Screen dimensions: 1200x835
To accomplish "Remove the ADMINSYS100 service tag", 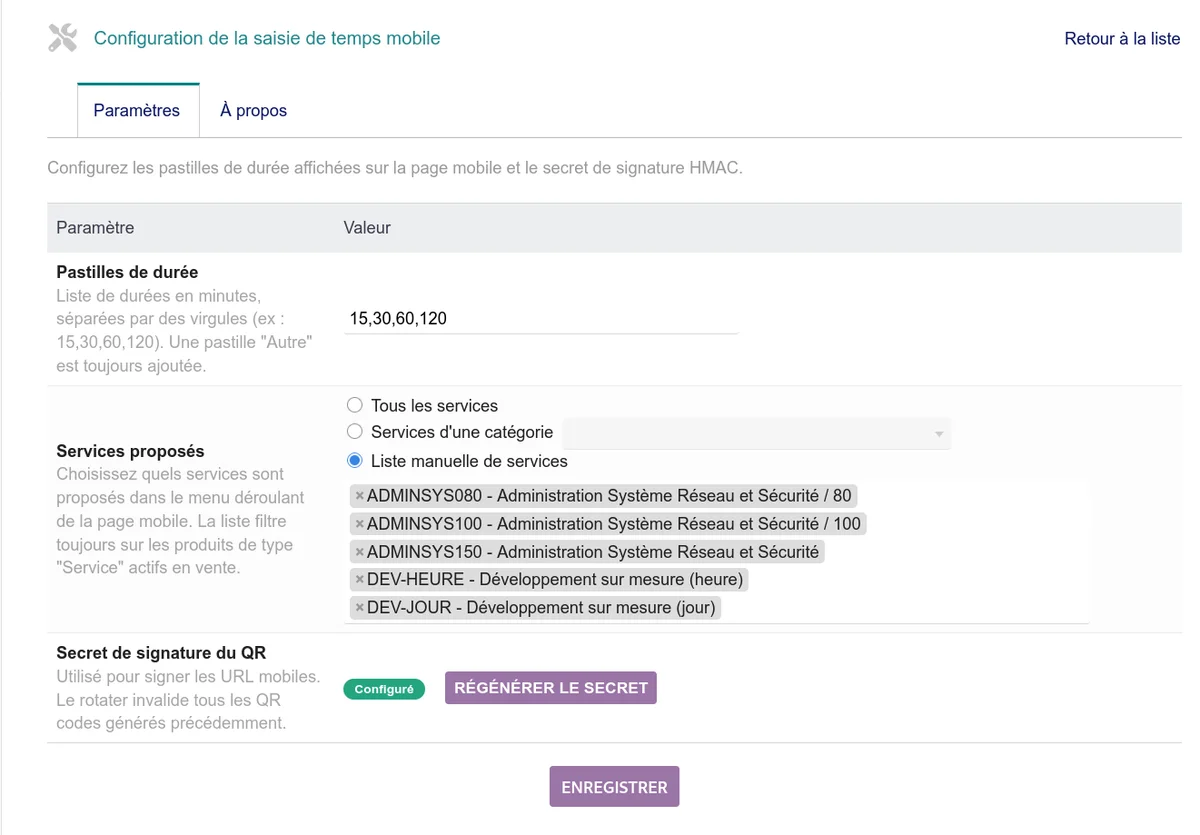I will [x=360, y=524].
